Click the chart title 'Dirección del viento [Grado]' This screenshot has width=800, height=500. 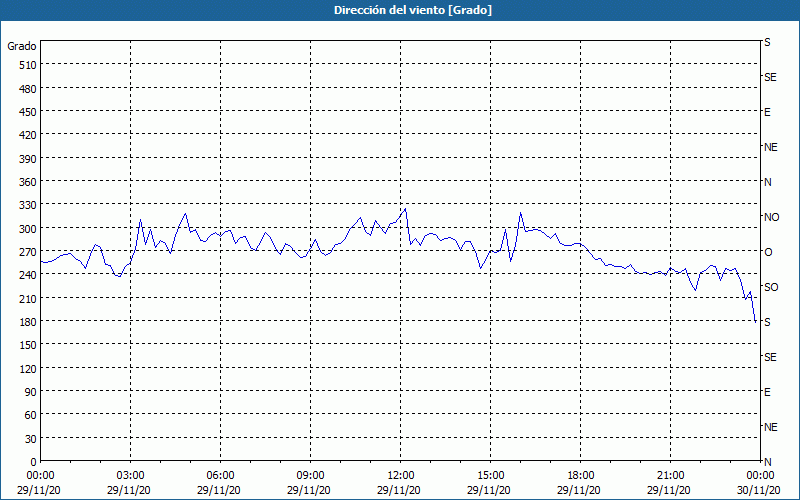tap(413, 10)
